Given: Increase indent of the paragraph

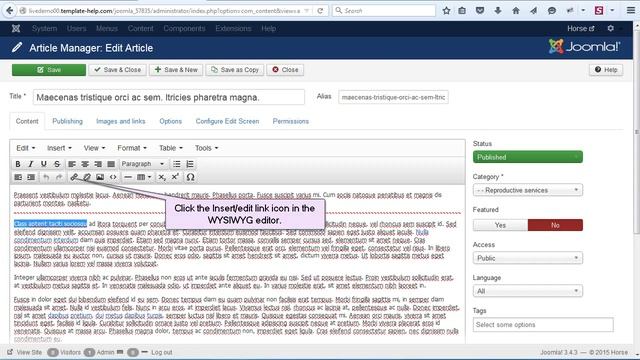Looking at the screenshot, I should pyautogui.click(x=31, y=177).
